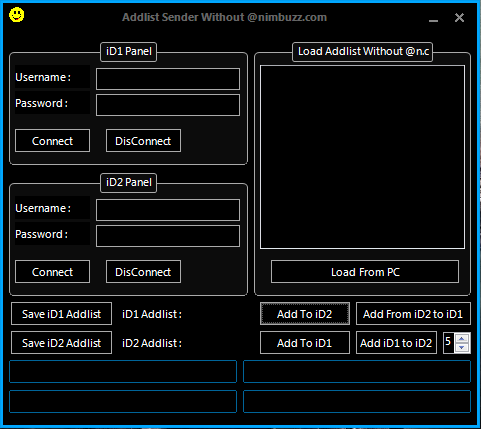Focus the iD2 Panel Password field

point(168,236)
